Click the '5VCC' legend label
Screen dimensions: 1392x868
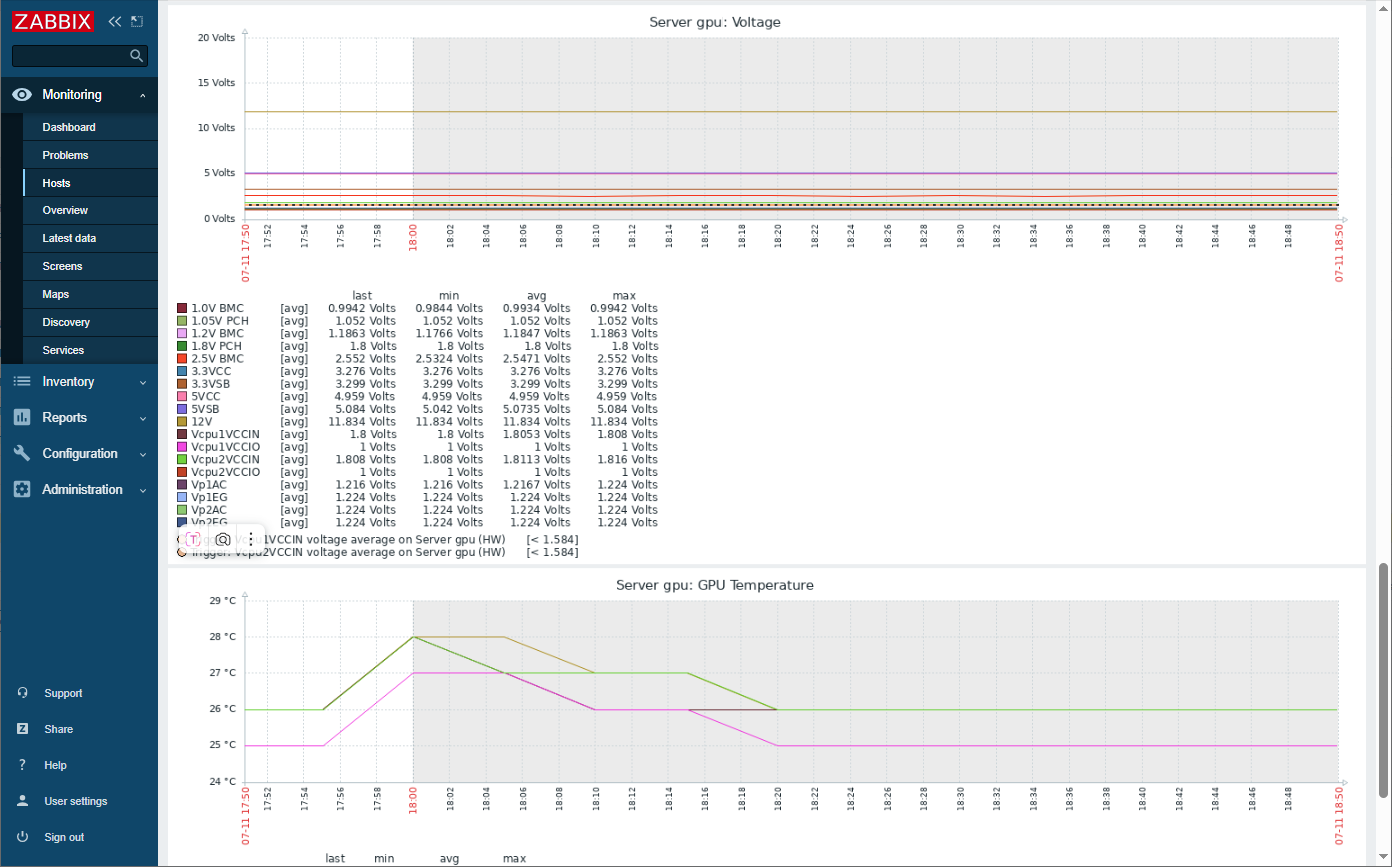[206, 397]
